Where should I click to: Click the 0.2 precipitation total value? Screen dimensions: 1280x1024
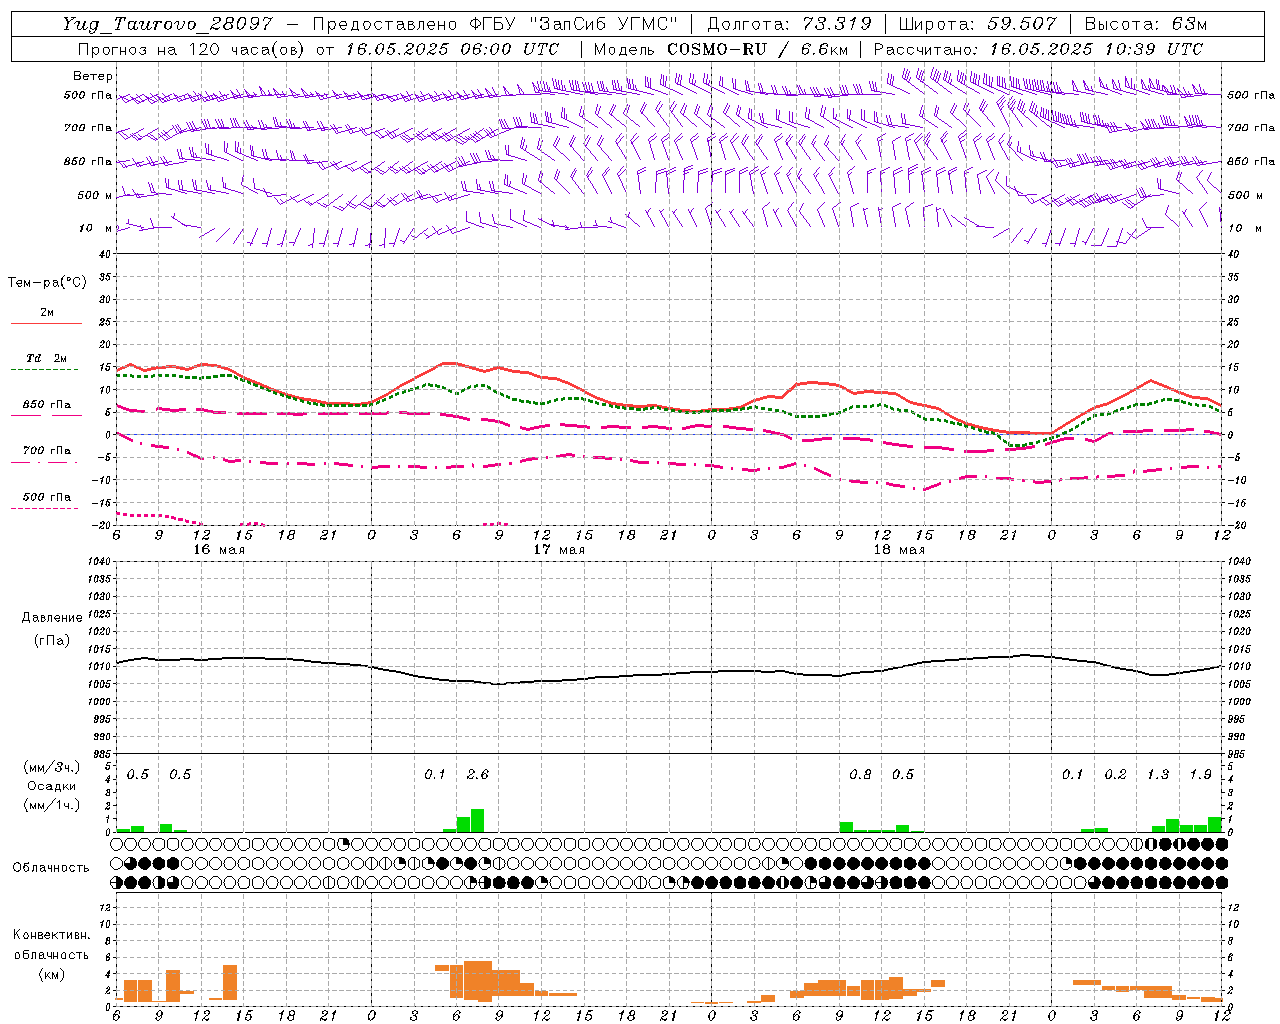click(1115, 774)
